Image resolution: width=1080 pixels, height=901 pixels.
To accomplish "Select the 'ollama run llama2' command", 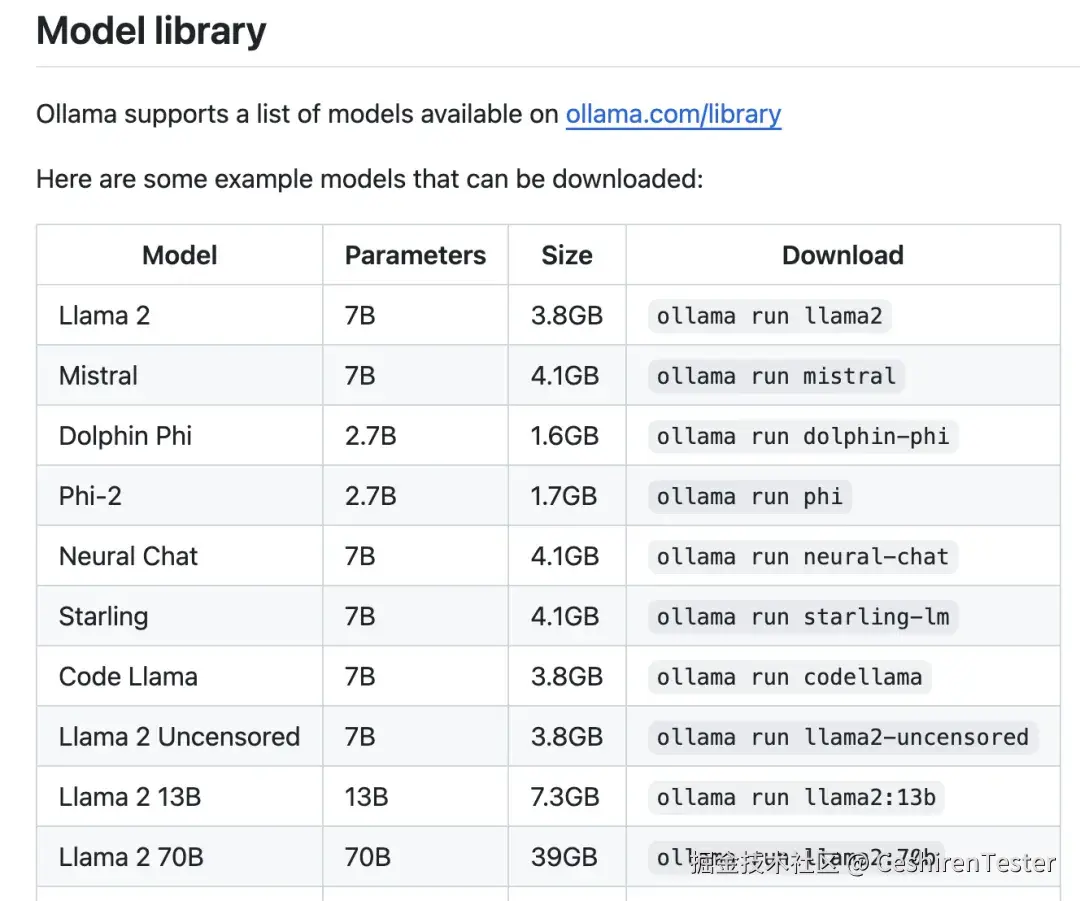I will click(x=769, y=317).
